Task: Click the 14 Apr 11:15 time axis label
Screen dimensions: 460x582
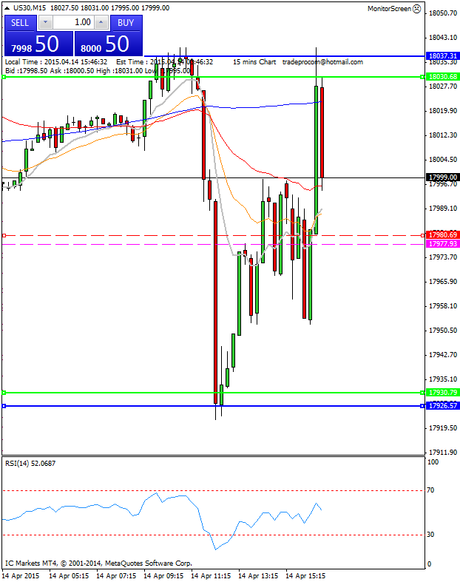Action: (x=211, y=576)
